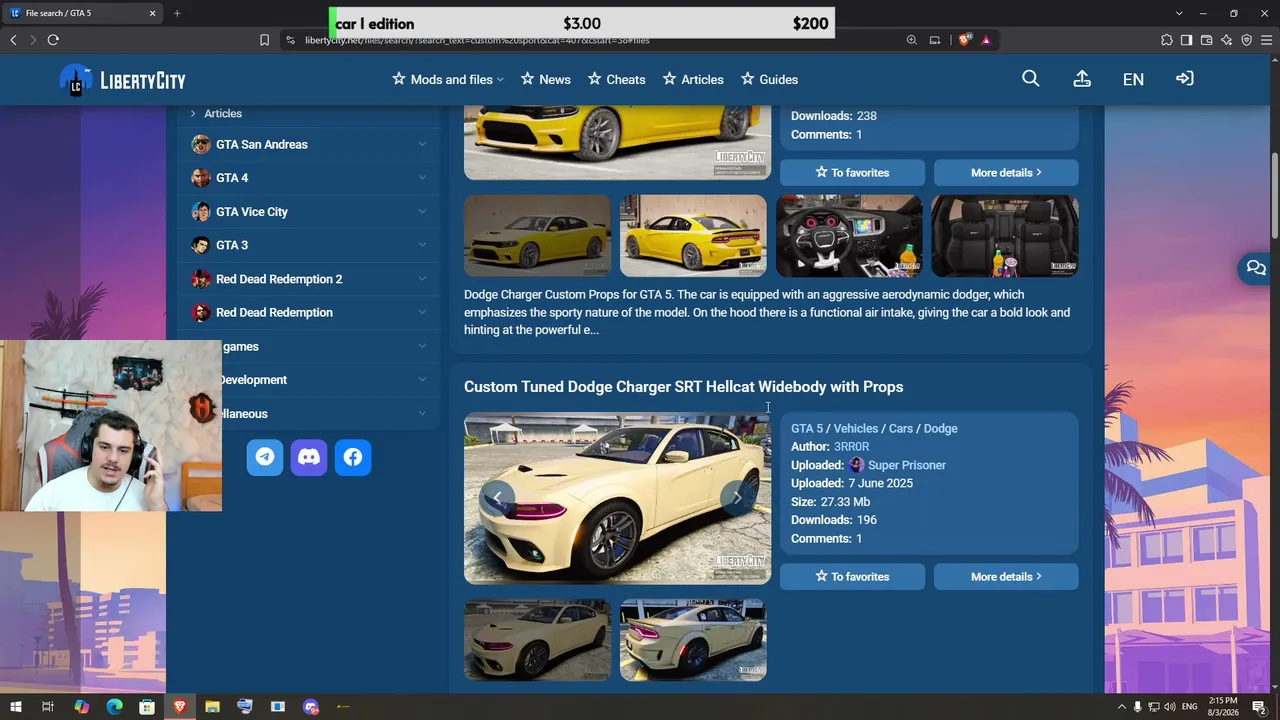Click the Brave VPN shield icon

(x=1246, y=40)
